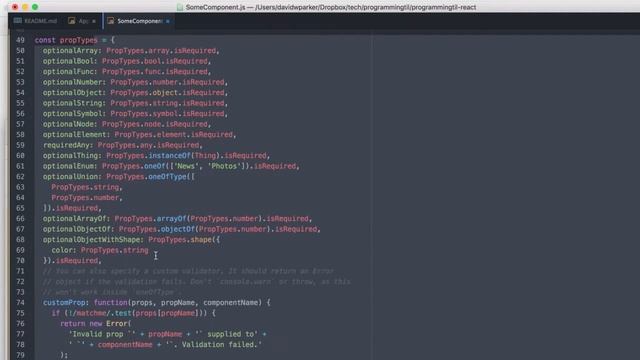The width and height of the screenshot is (640, 360).
Task: Click the '/matchme/' regex on line 75
Action: tap(91, 313)
